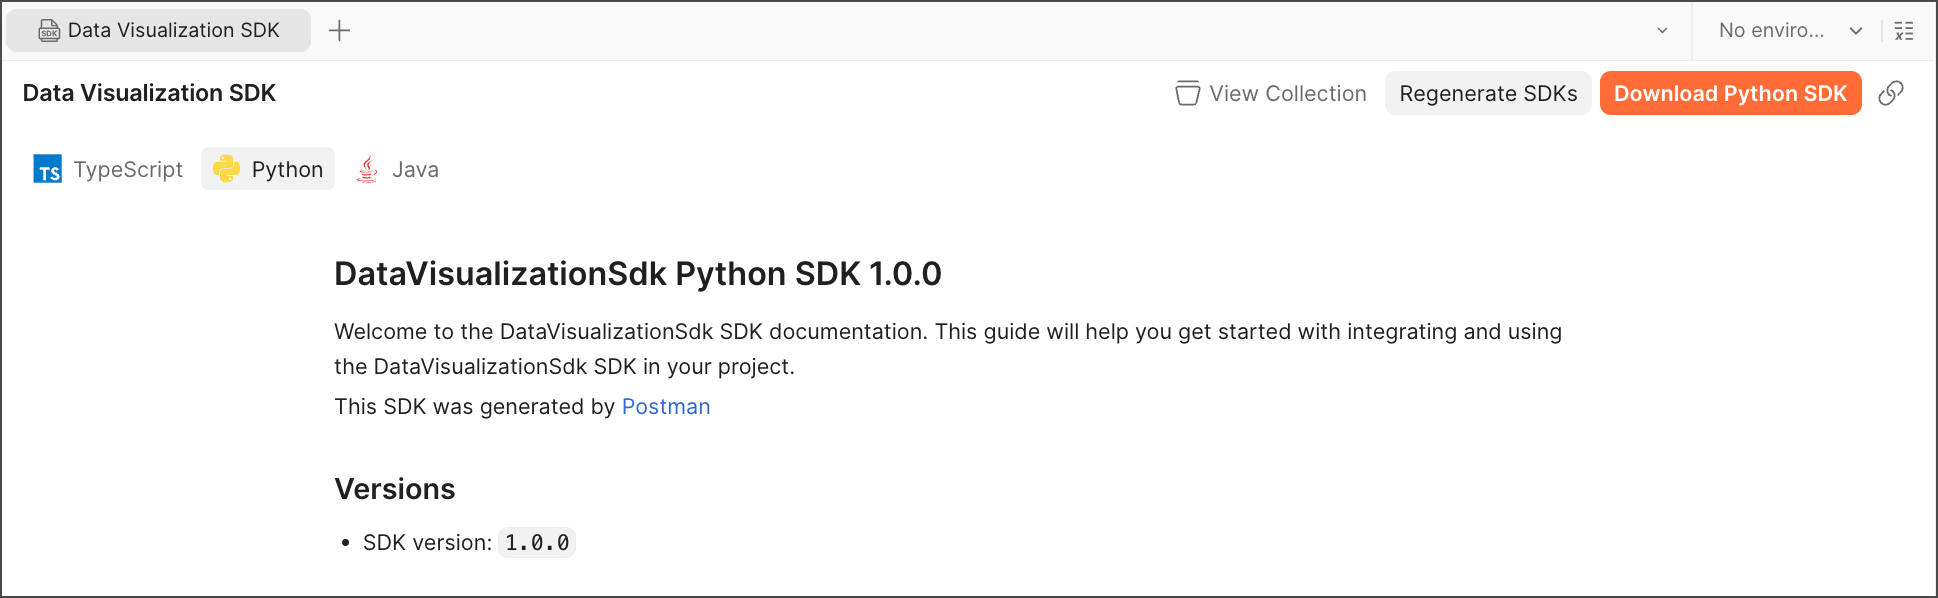This screenshot has height=598, width=1938.
Task: Copy the SDK link using the chain icon
Action: click(x=1890, y=93)
